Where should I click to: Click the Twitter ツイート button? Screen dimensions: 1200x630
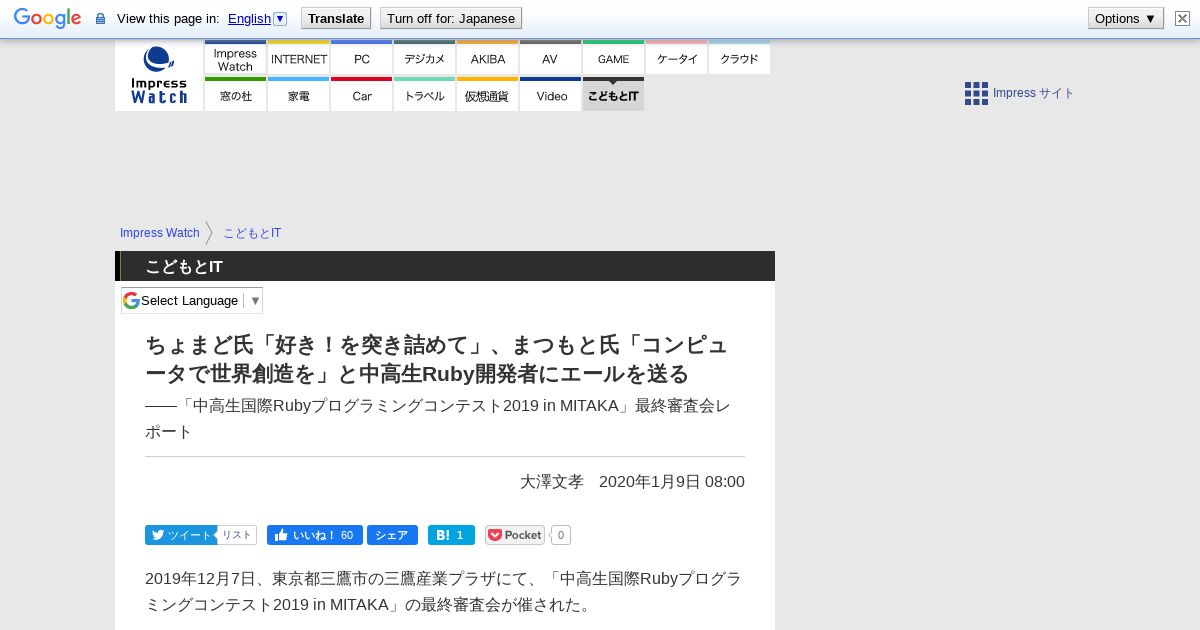(180, 535)
